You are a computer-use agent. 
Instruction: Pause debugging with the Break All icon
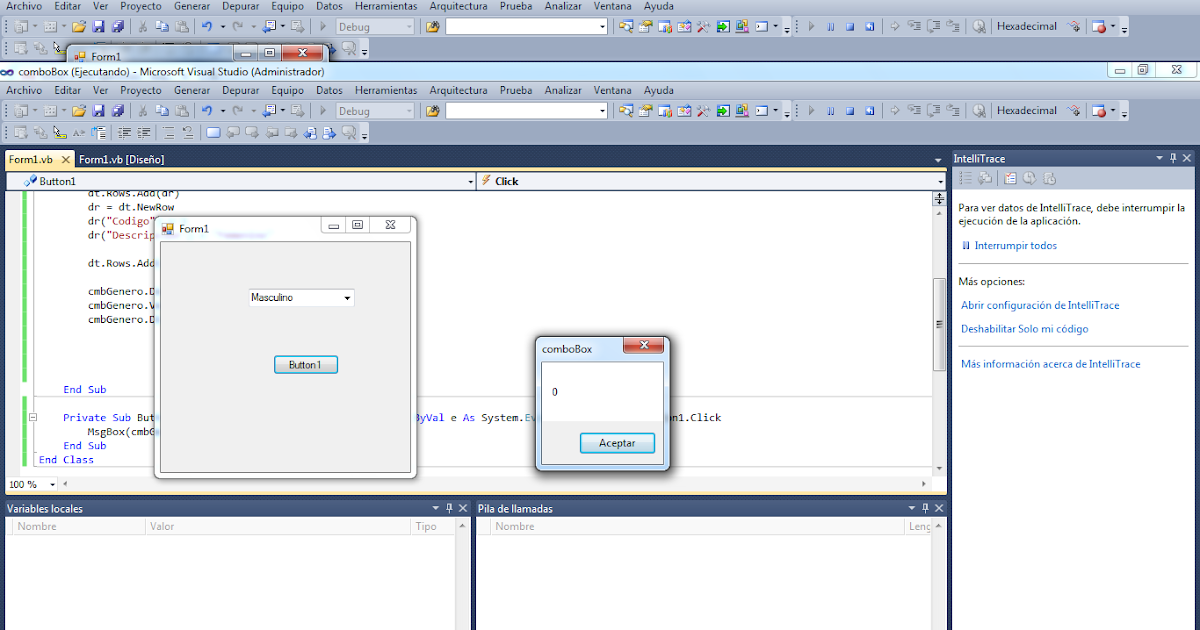pyautogui.click(x=831, y=110)
